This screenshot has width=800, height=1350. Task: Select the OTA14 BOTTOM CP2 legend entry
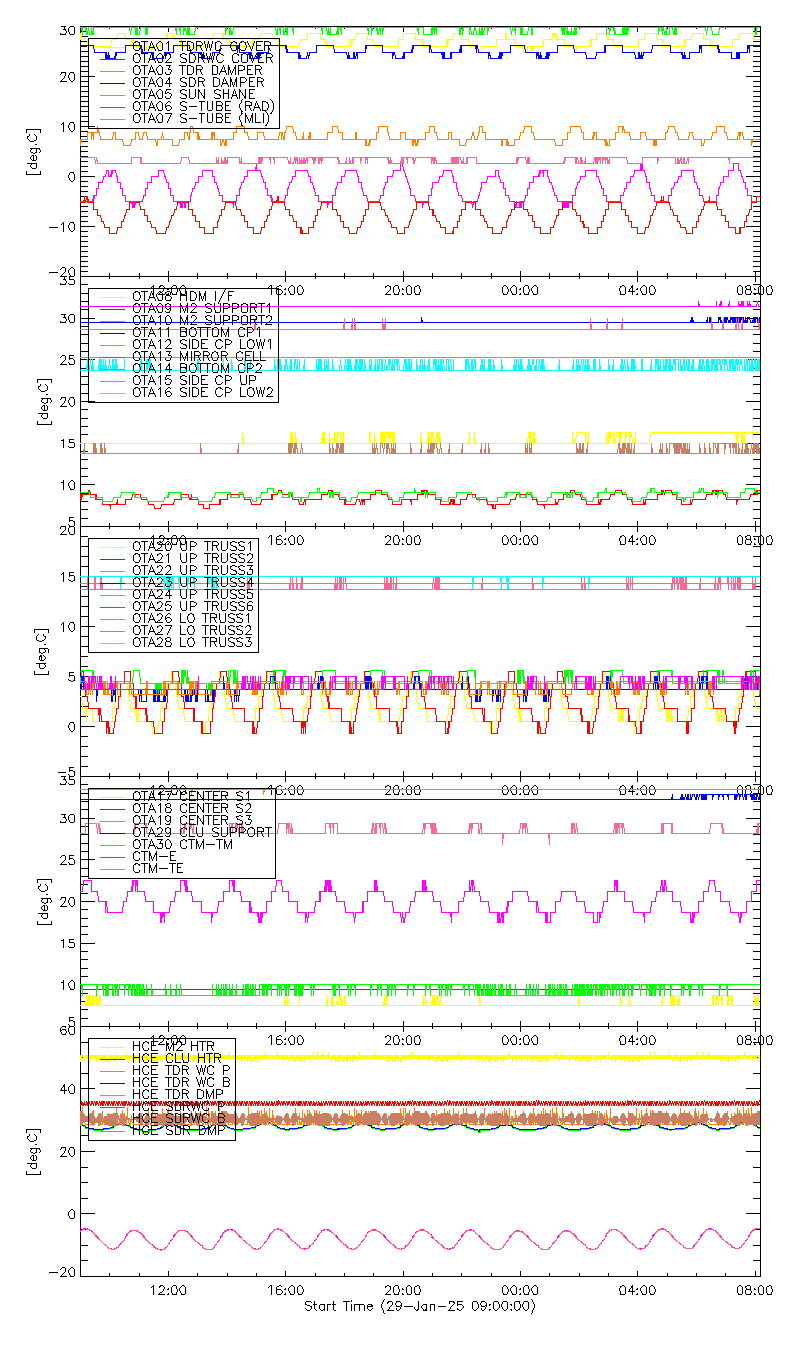(x=197, y=368)
